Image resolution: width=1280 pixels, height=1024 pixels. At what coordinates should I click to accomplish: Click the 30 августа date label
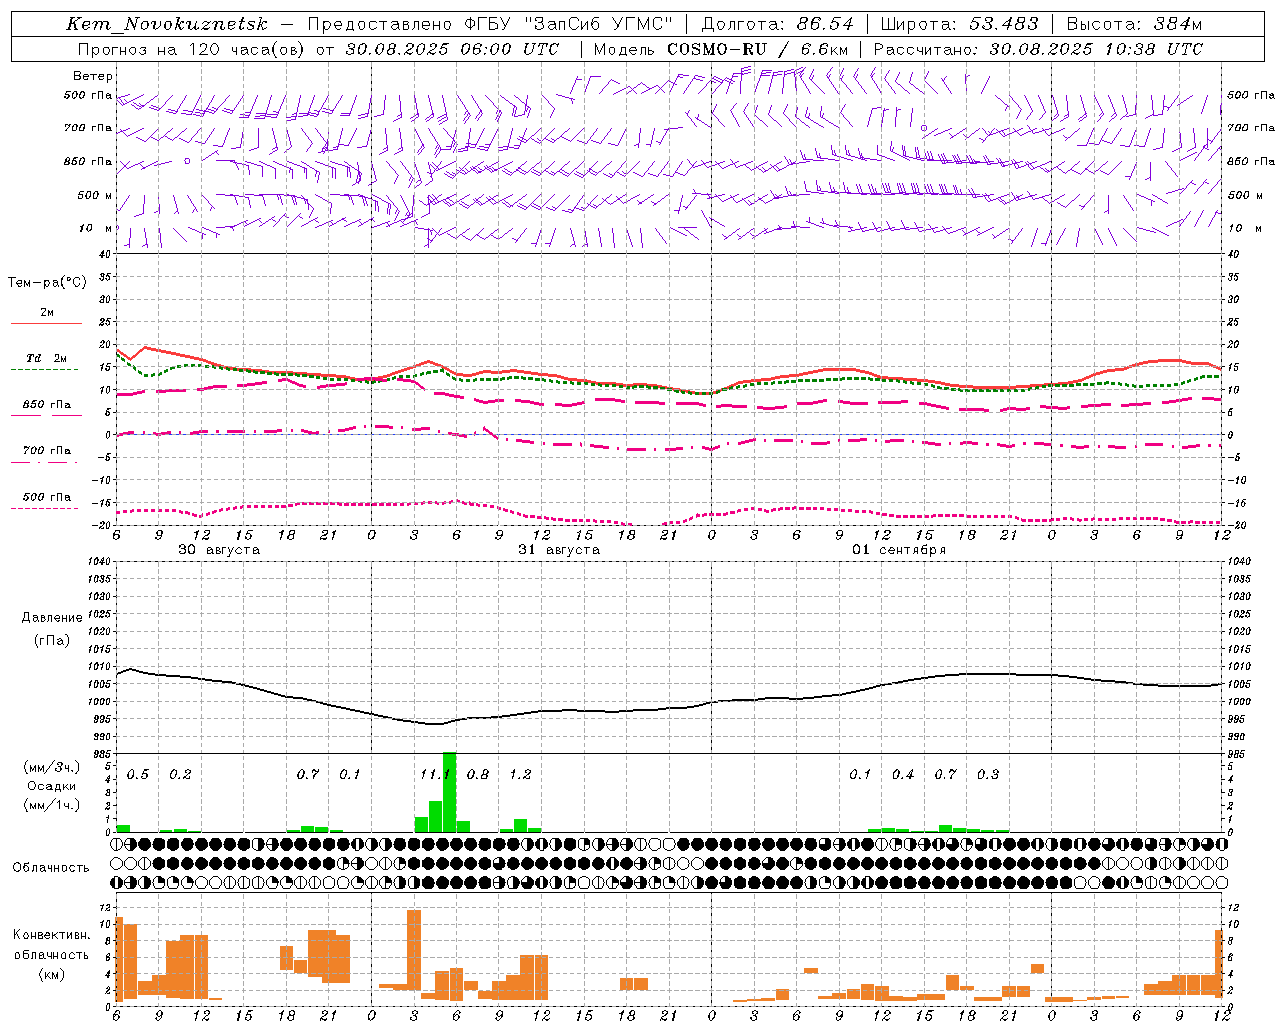pos(219,550)
